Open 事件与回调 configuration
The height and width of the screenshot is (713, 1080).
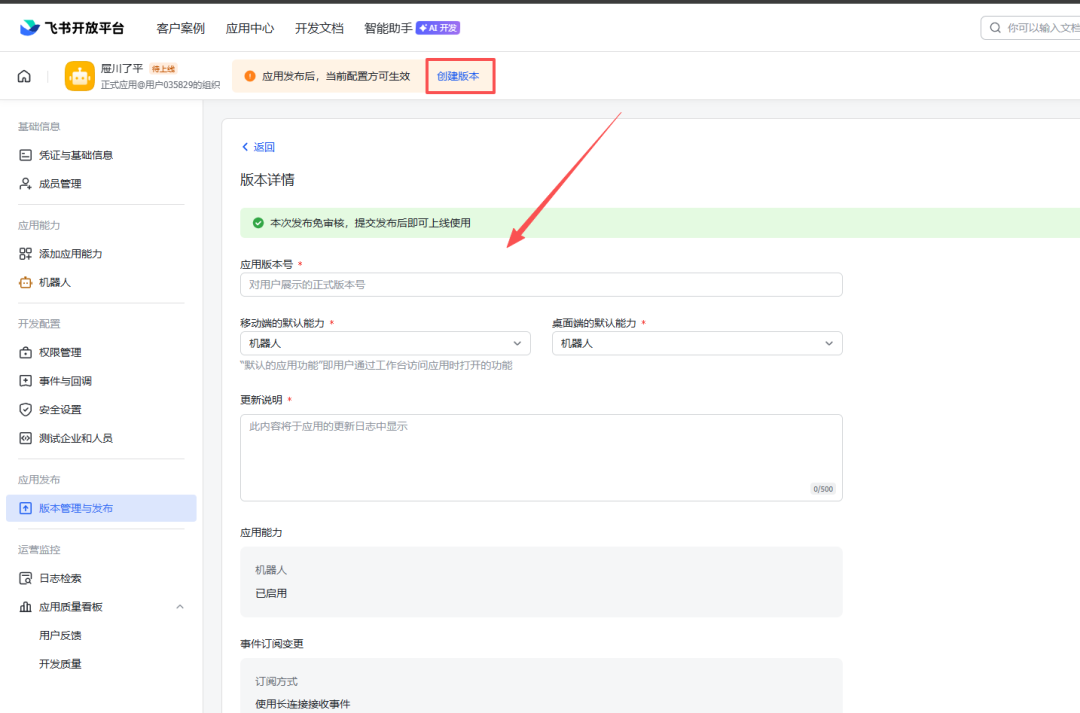point(65,381)
